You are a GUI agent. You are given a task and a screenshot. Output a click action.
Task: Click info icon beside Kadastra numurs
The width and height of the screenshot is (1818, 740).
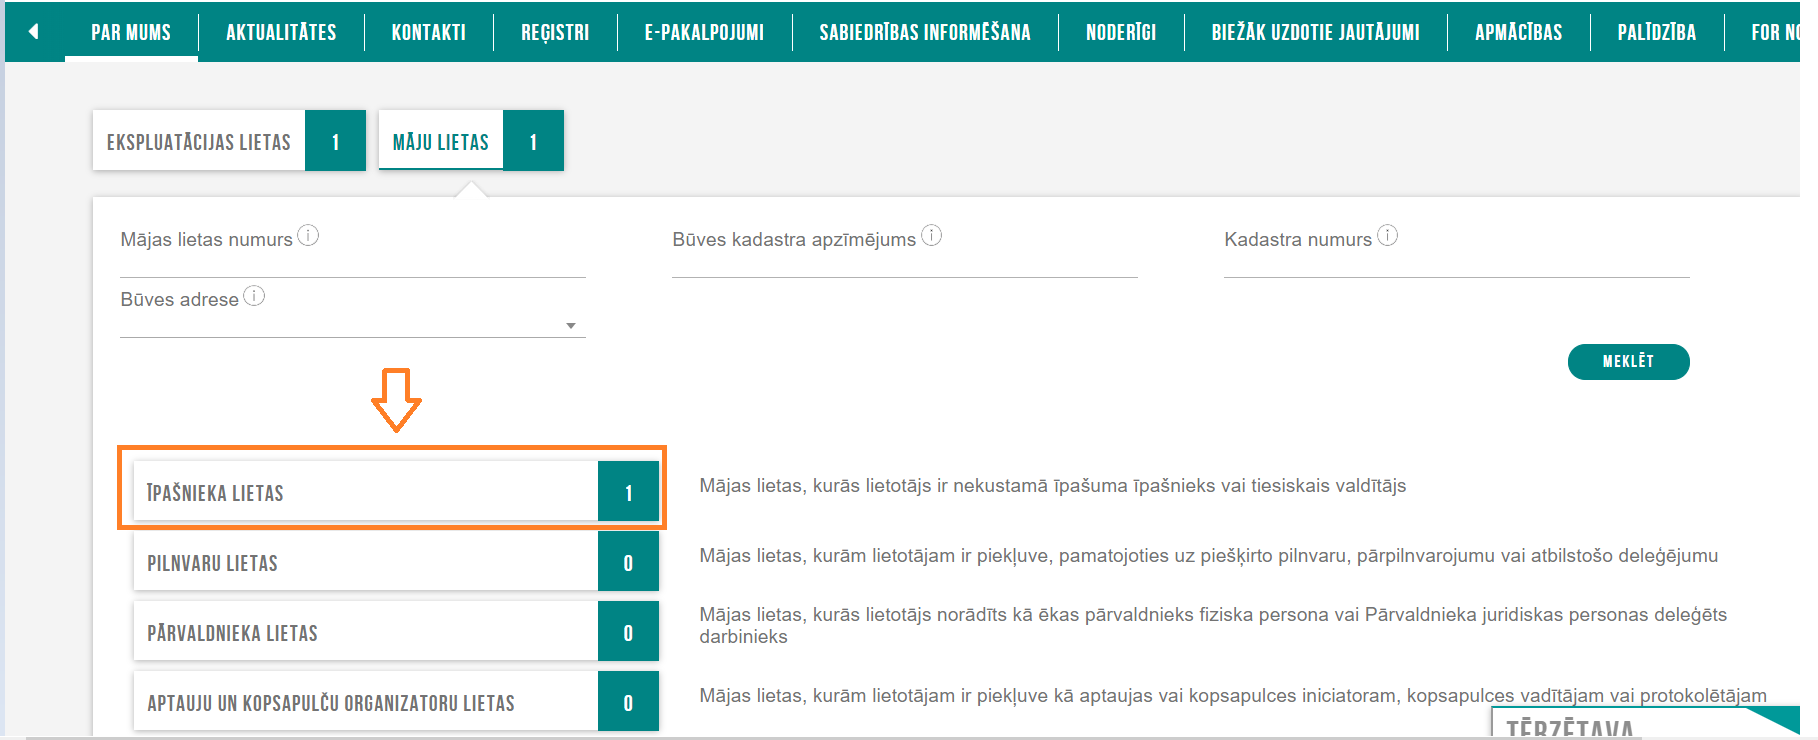click(1387, 236)
